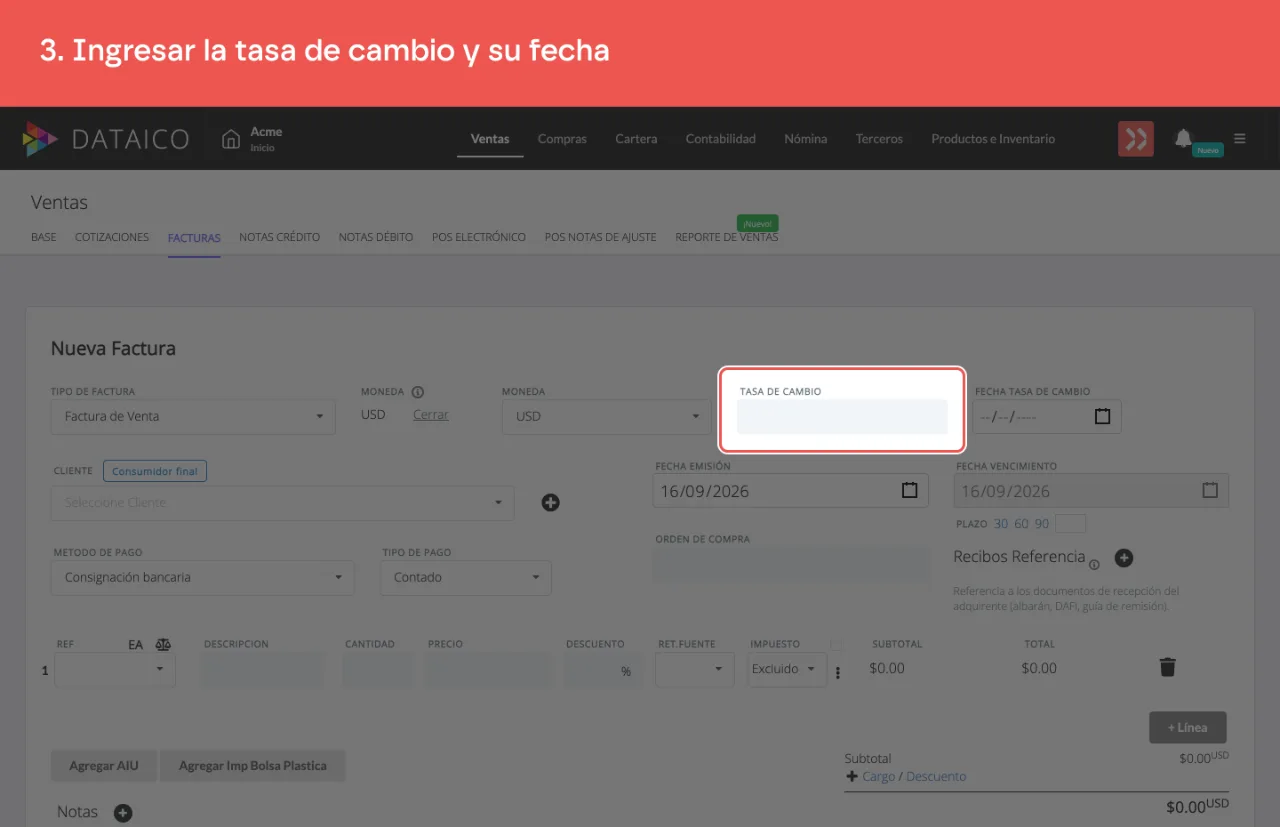Screen dimensions: 1280x827
Task: Click Consumidor final button
Action: point(155,471)
